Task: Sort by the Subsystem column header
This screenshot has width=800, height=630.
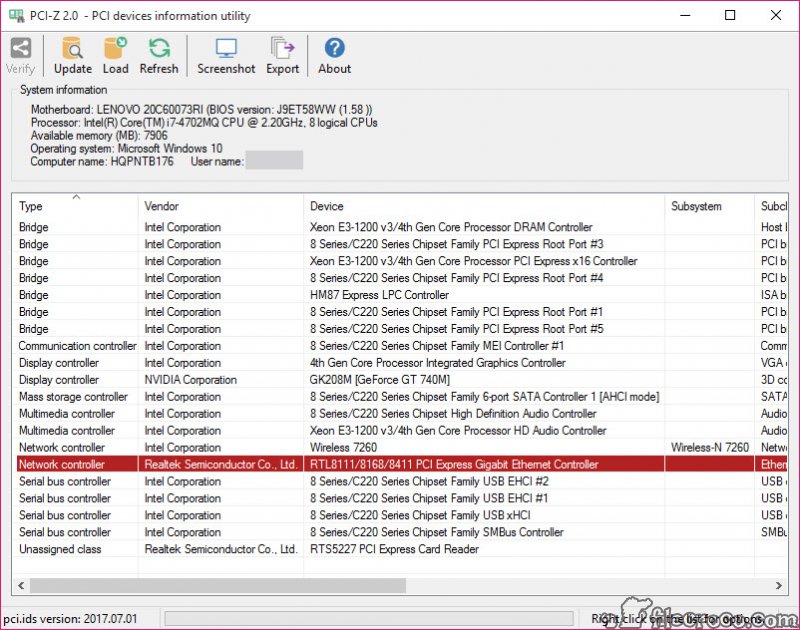Action: coord(709,206)
